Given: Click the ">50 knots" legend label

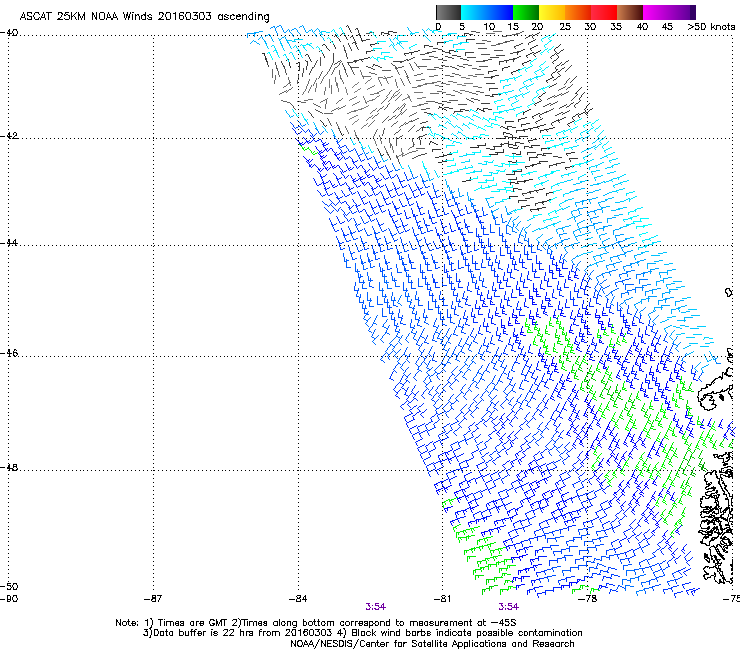Looking at the screenshot, I should (711, 27).
